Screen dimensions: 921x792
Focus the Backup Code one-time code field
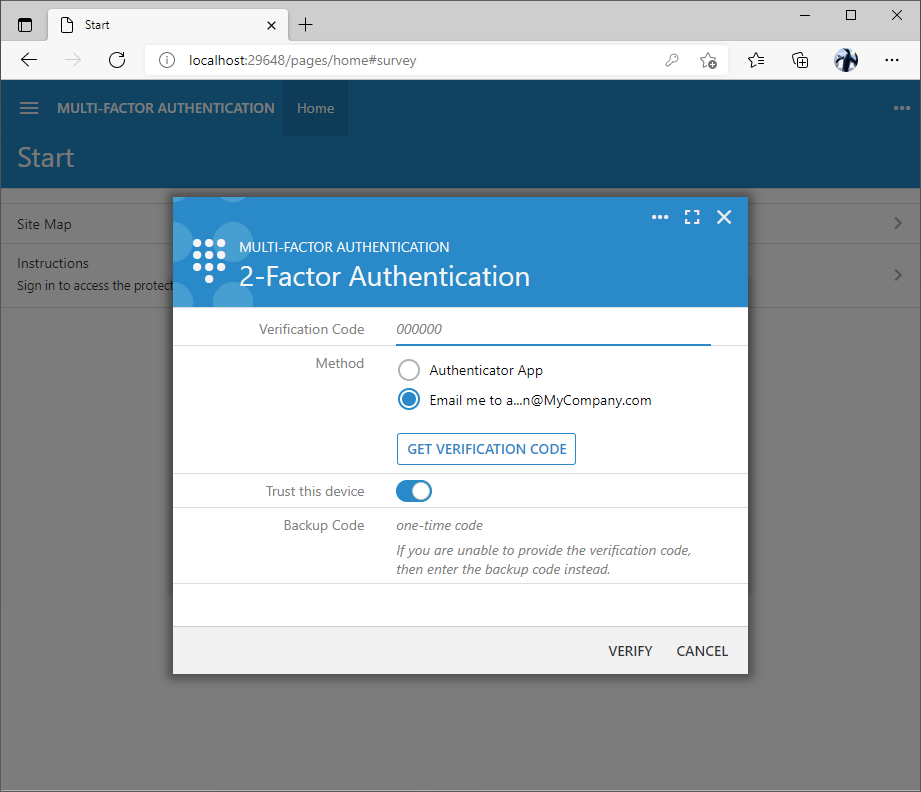(x=553, y=525)
